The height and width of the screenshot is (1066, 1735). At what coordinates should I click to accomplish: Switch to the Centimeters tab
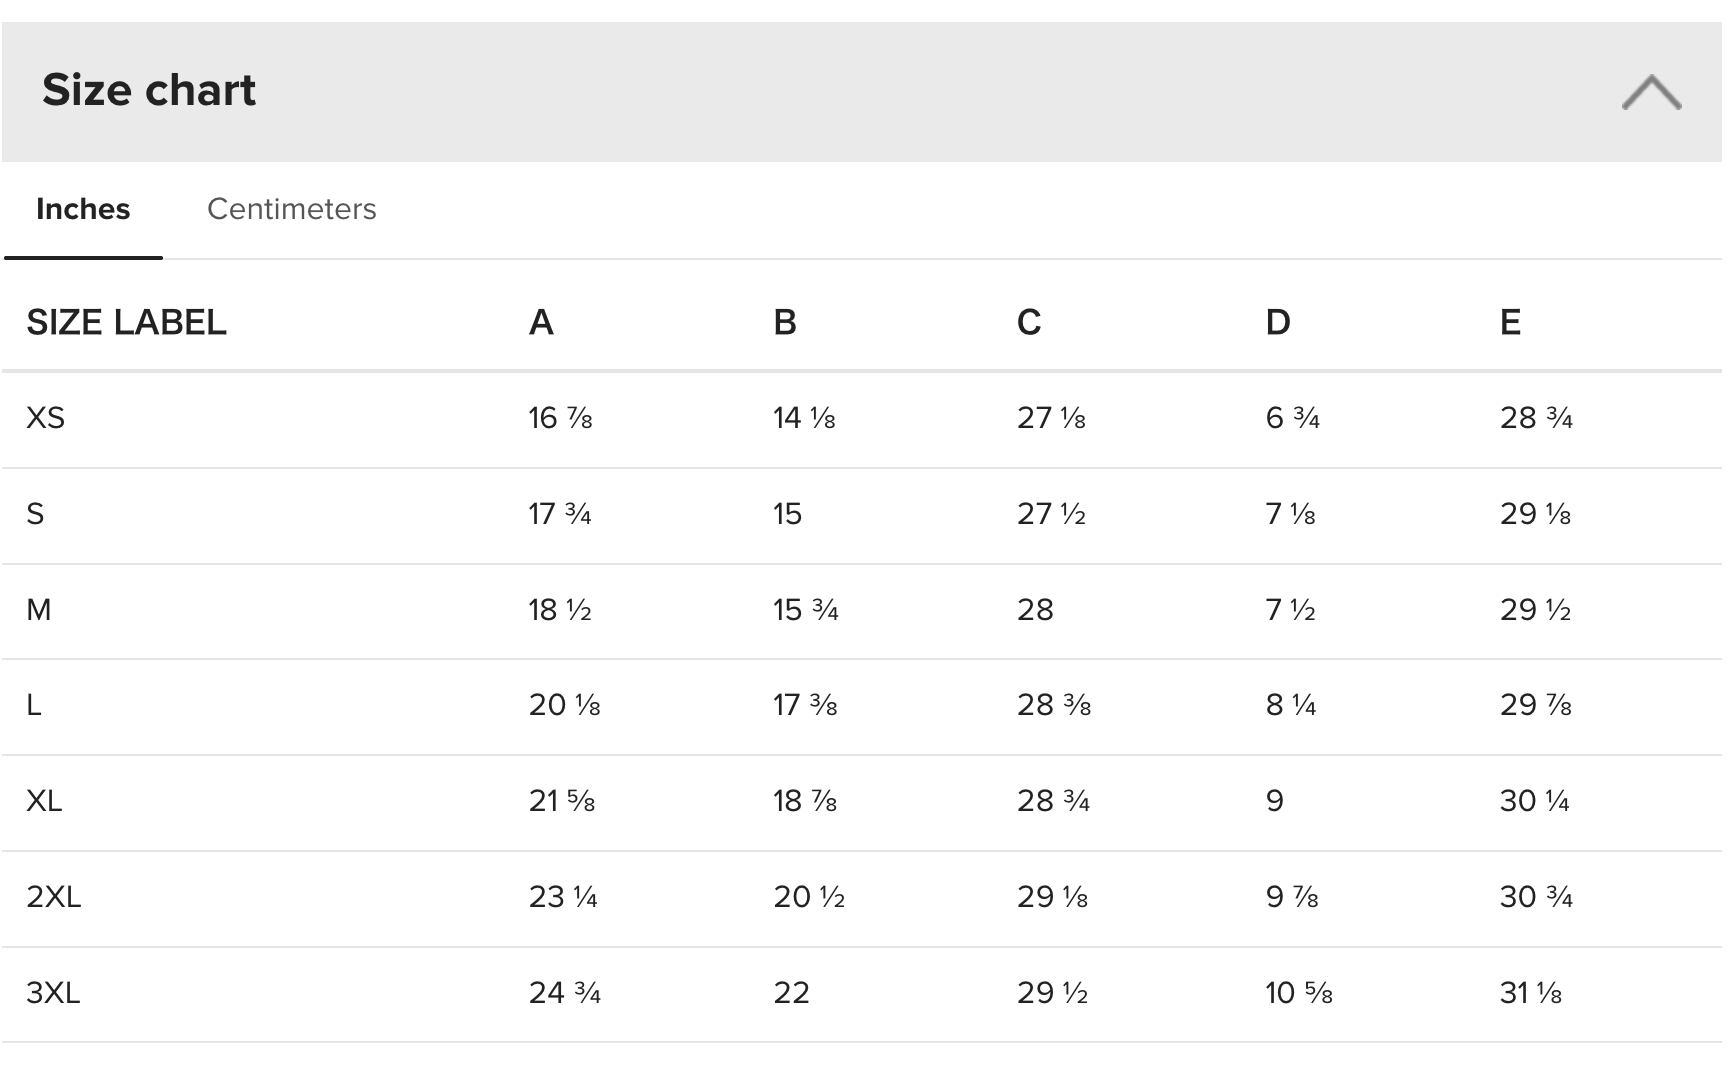click(291, 209)
